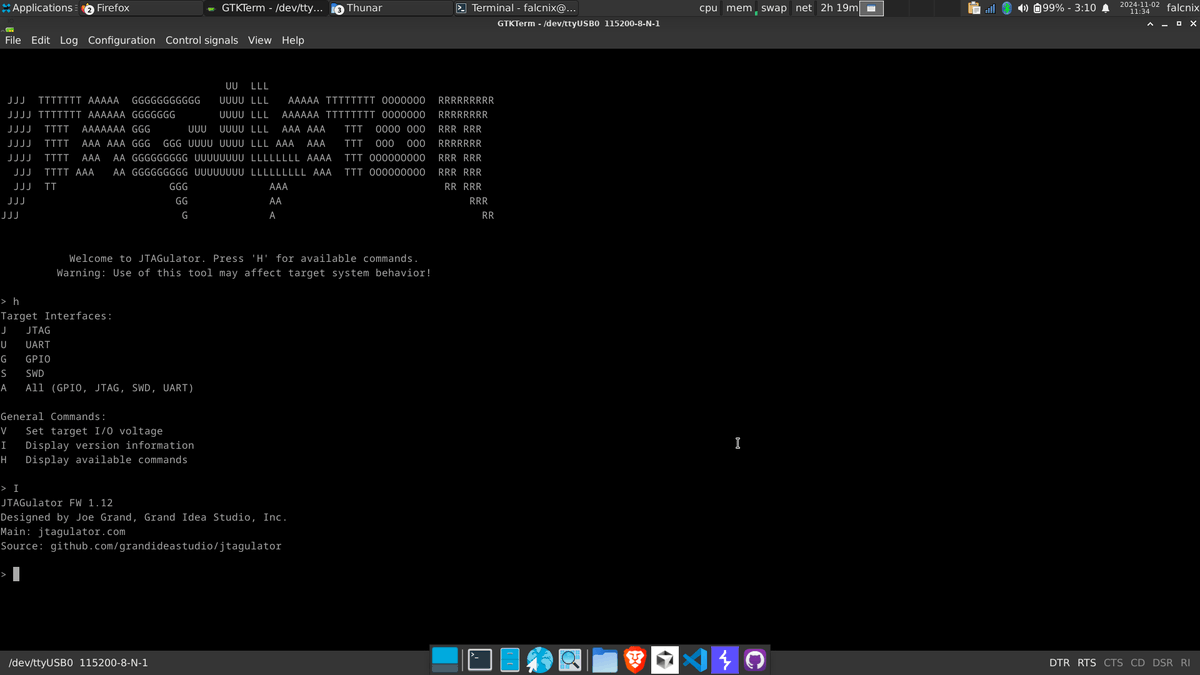Open the Log menu
Image resolution: width=1200 pixels, height=675 pixels.
(69, 40)
